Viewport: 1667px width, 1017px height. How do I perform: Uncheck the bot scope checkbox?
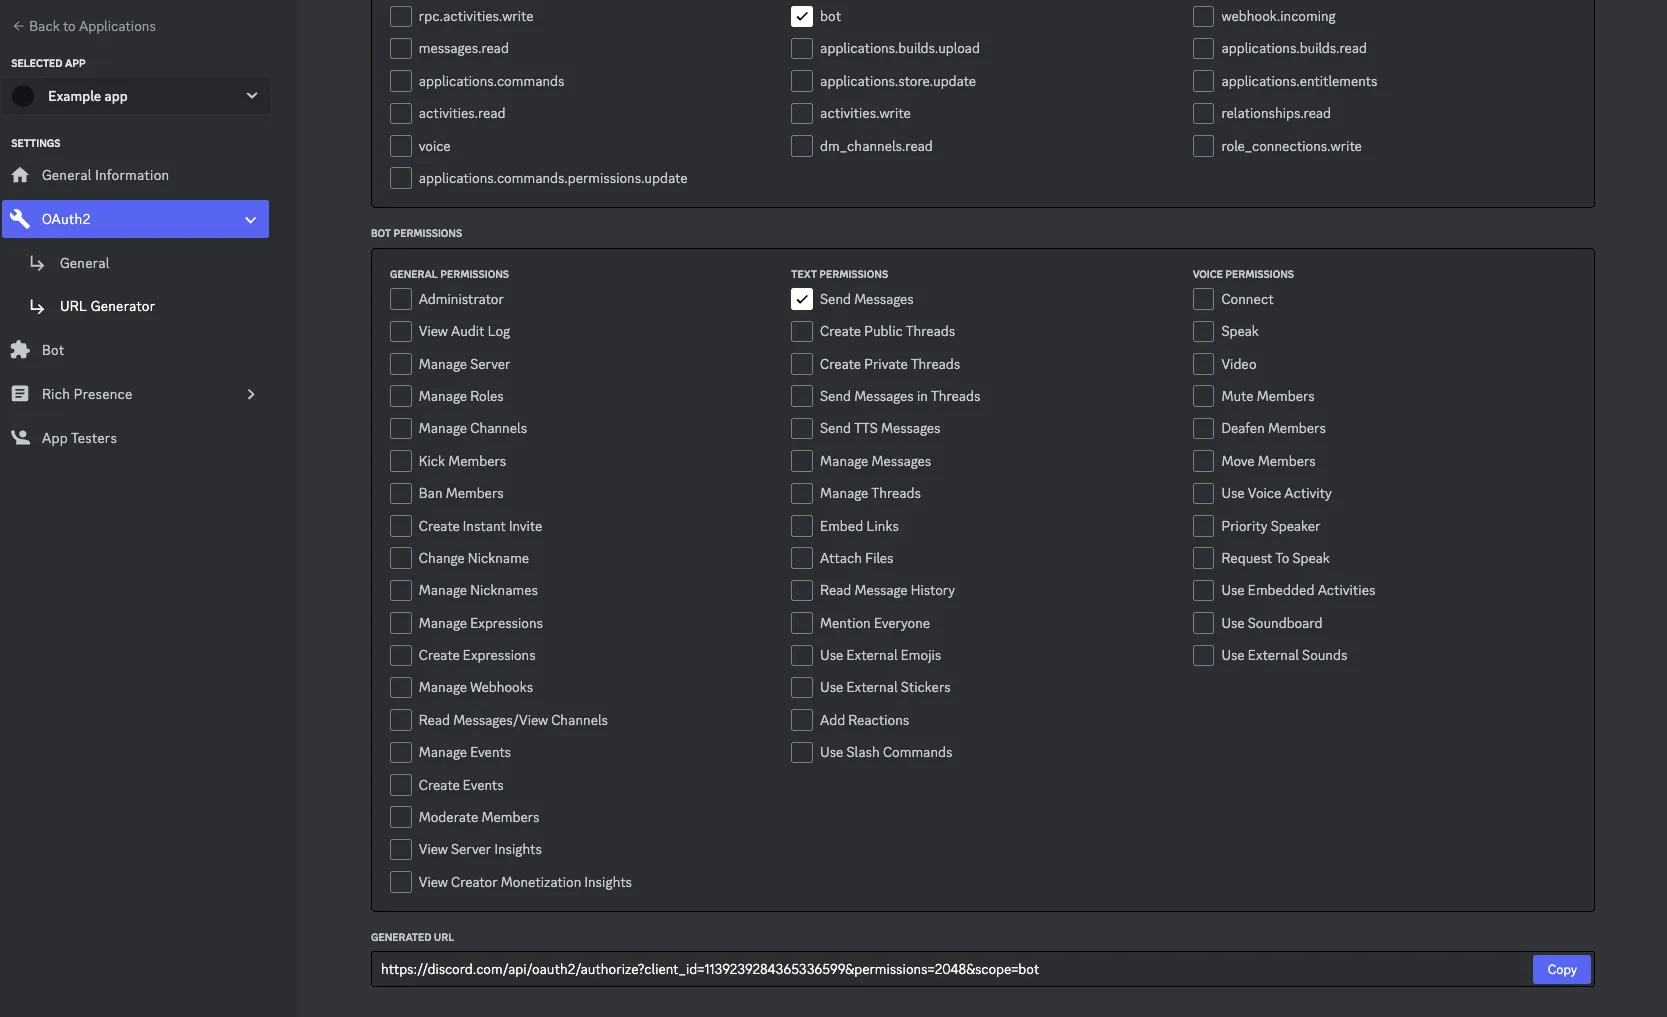(802, 16)
